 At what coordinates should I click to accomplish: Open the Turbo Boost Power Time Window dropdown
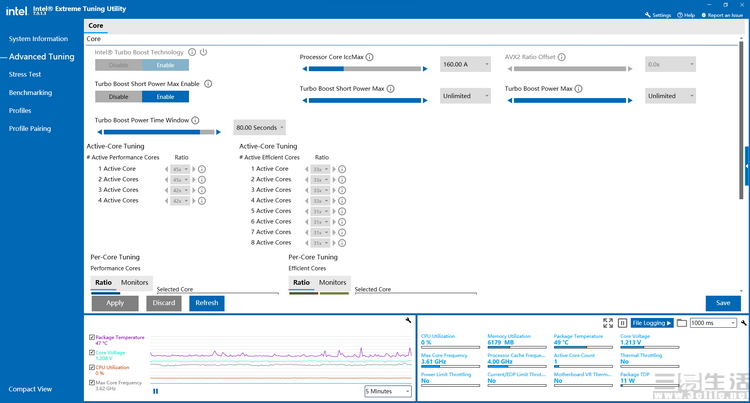point(259,128)
